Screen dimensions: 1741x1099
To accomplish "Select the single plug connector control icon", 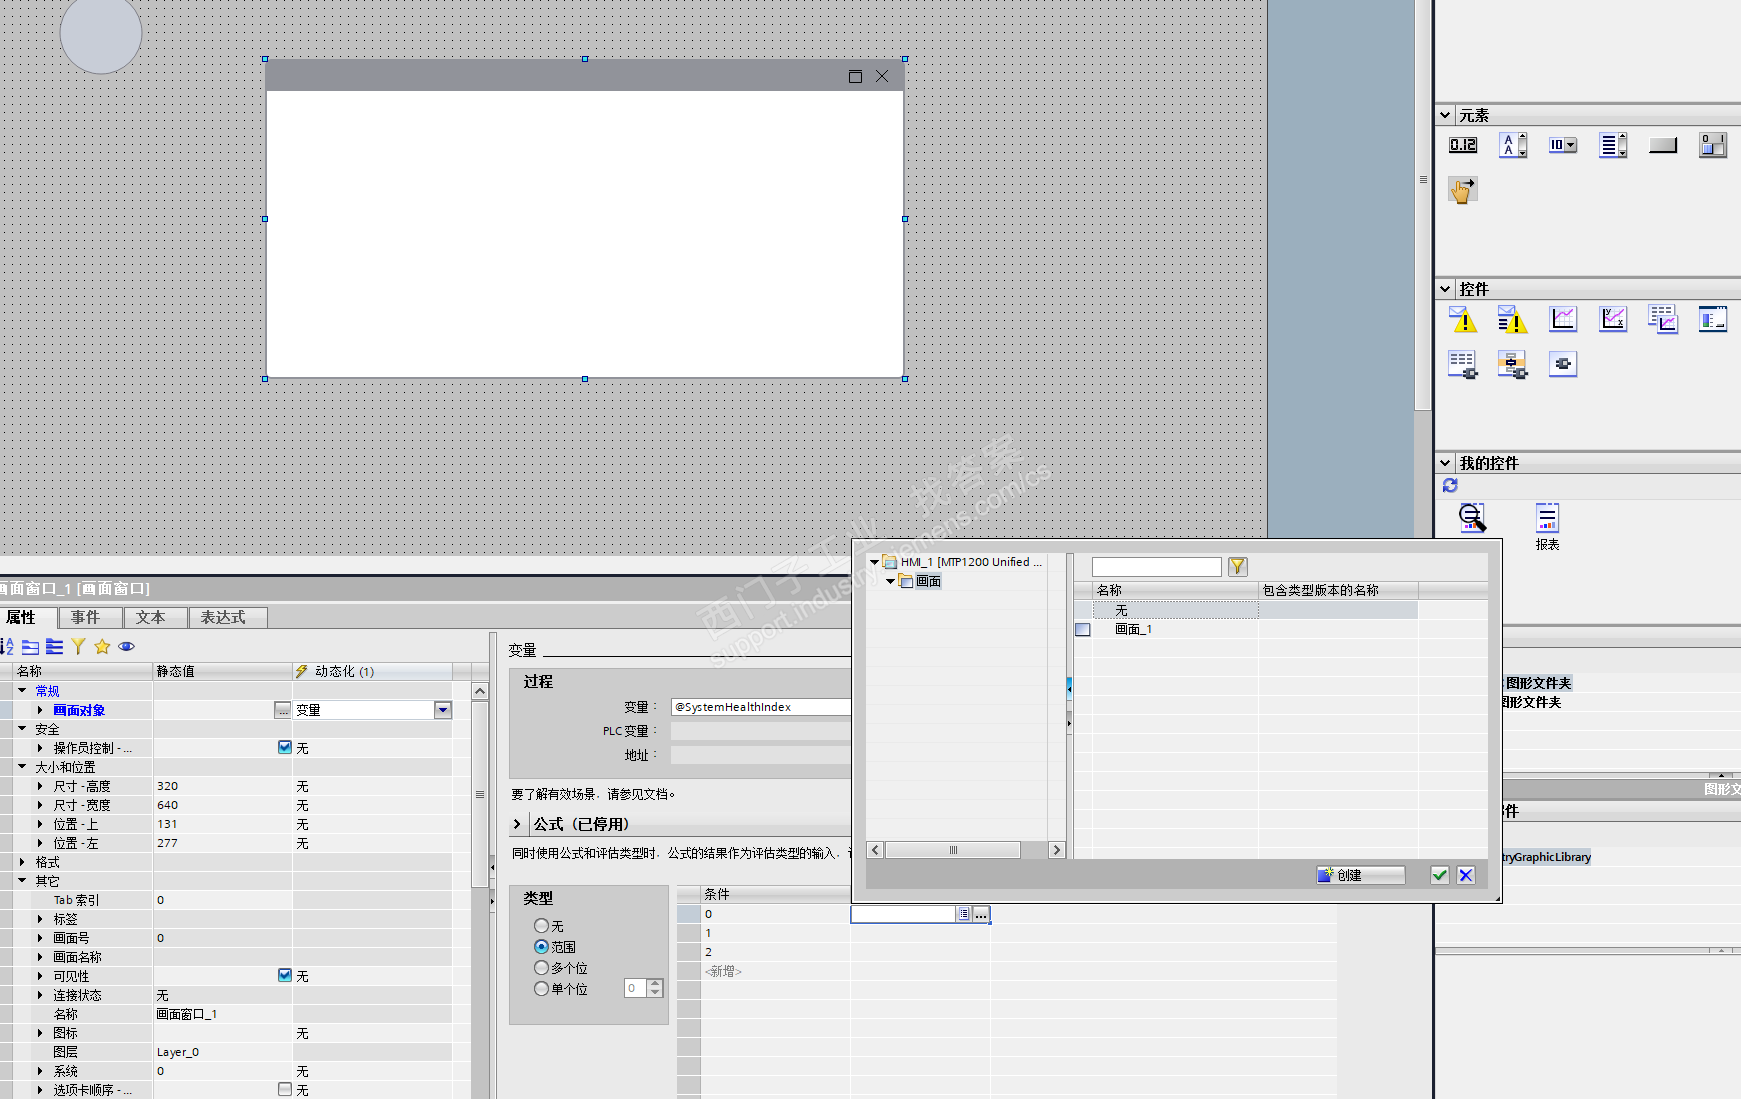I will [1563, 364].
